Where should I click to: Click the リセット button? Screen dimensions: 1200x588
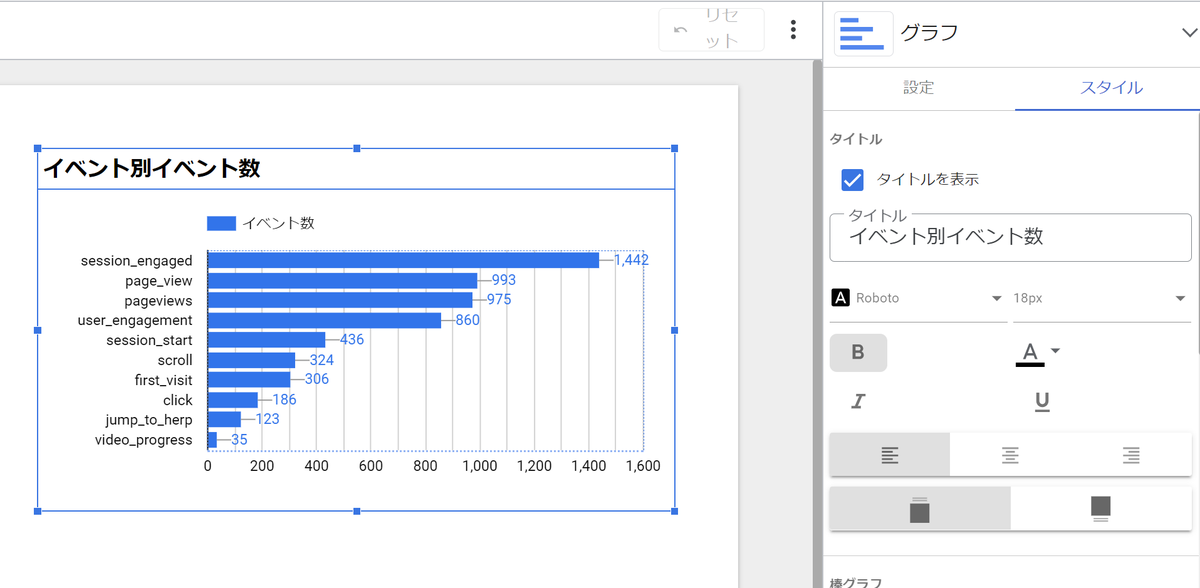pos(712,30)
